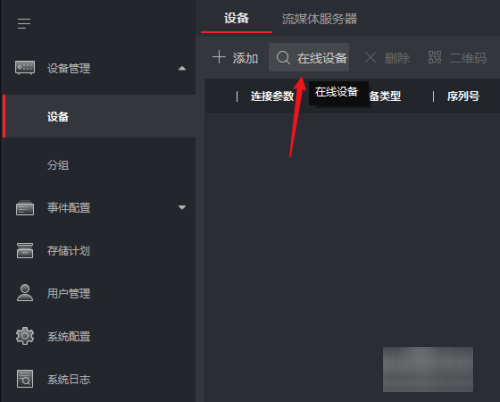Screen dimensions: 500x402
Task: Select the 设备 tab at top
Action: pos(236,18)
